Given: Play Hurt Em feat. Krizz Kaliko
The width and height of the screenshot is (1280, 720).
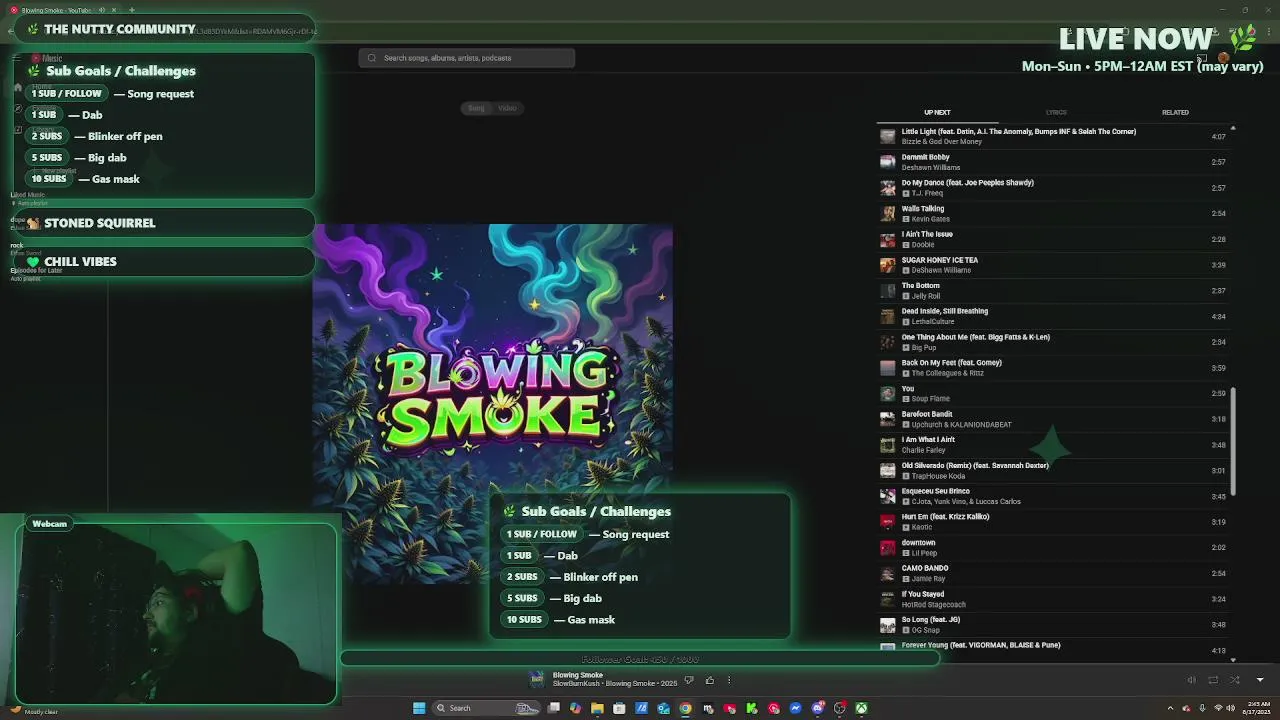Looking at the screenshot, I should tap(1054, 522).
